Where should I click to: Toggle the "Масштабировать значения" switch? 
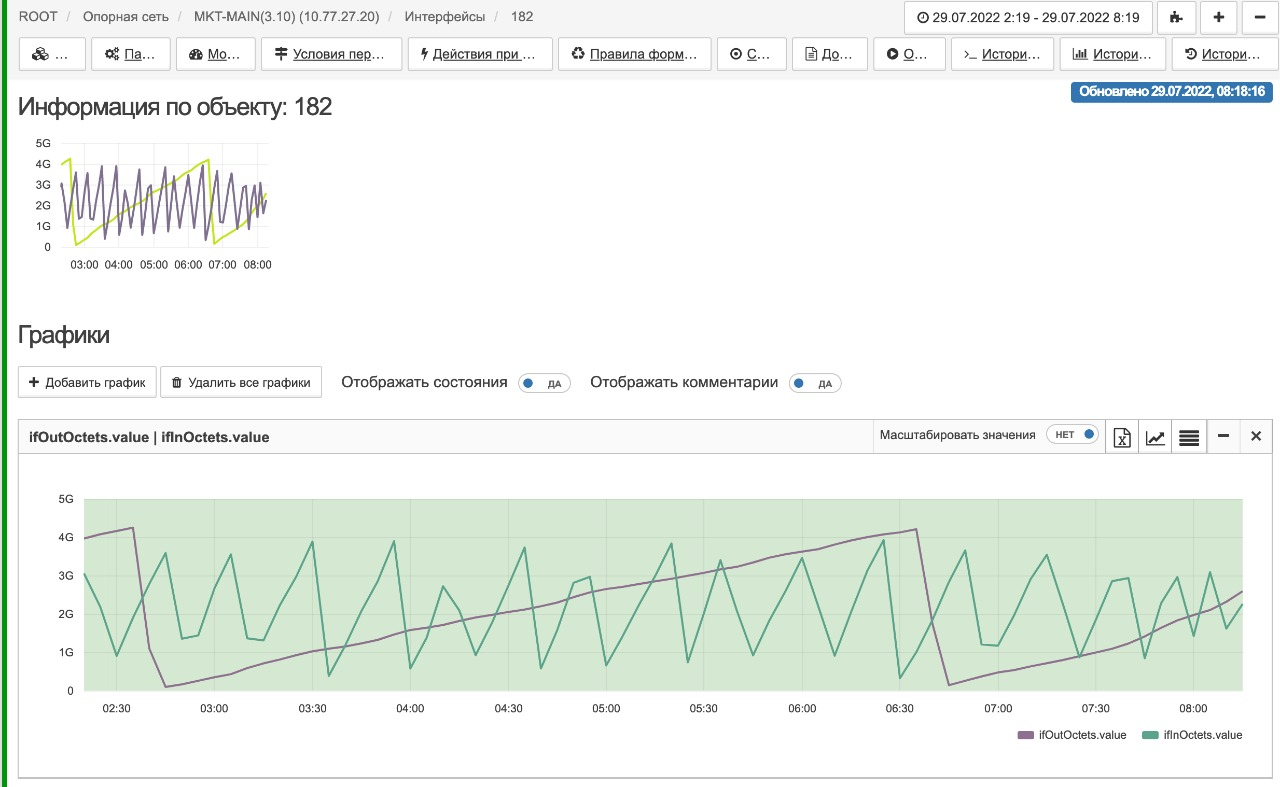coord(1072,435)
